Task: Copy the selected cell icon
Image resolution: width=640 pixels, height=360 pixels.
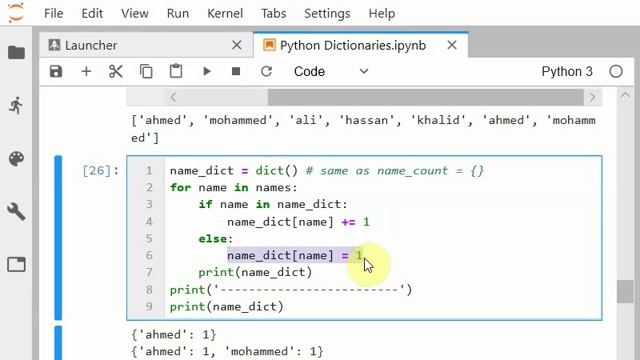Action: [146, 71]
